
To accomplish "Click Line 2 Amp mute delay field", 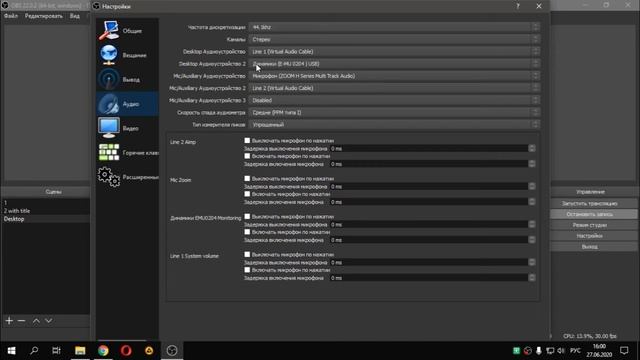I will coord(429,149).
